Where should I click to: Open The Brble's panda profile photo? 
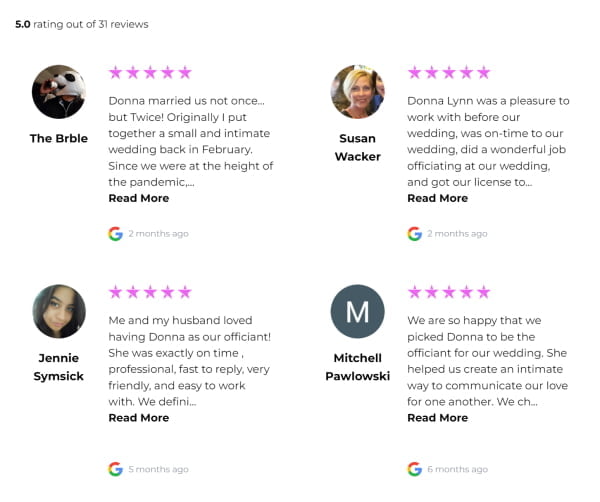click(59, 91)
